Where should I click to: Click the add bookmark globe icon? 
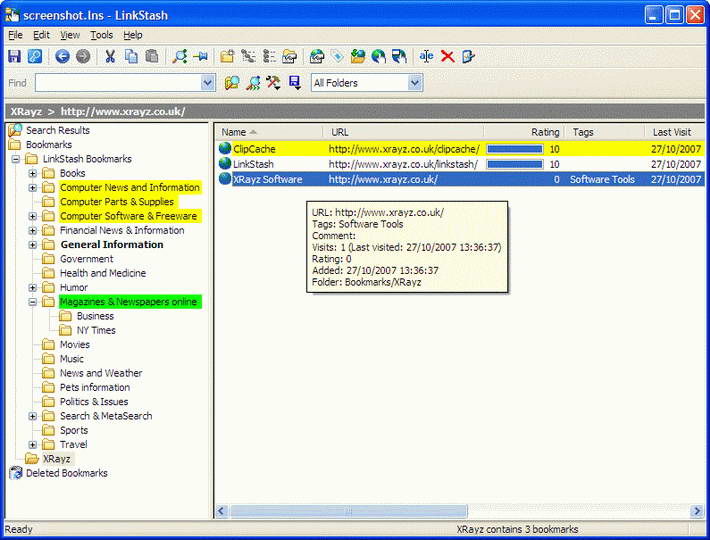[317, 57]
